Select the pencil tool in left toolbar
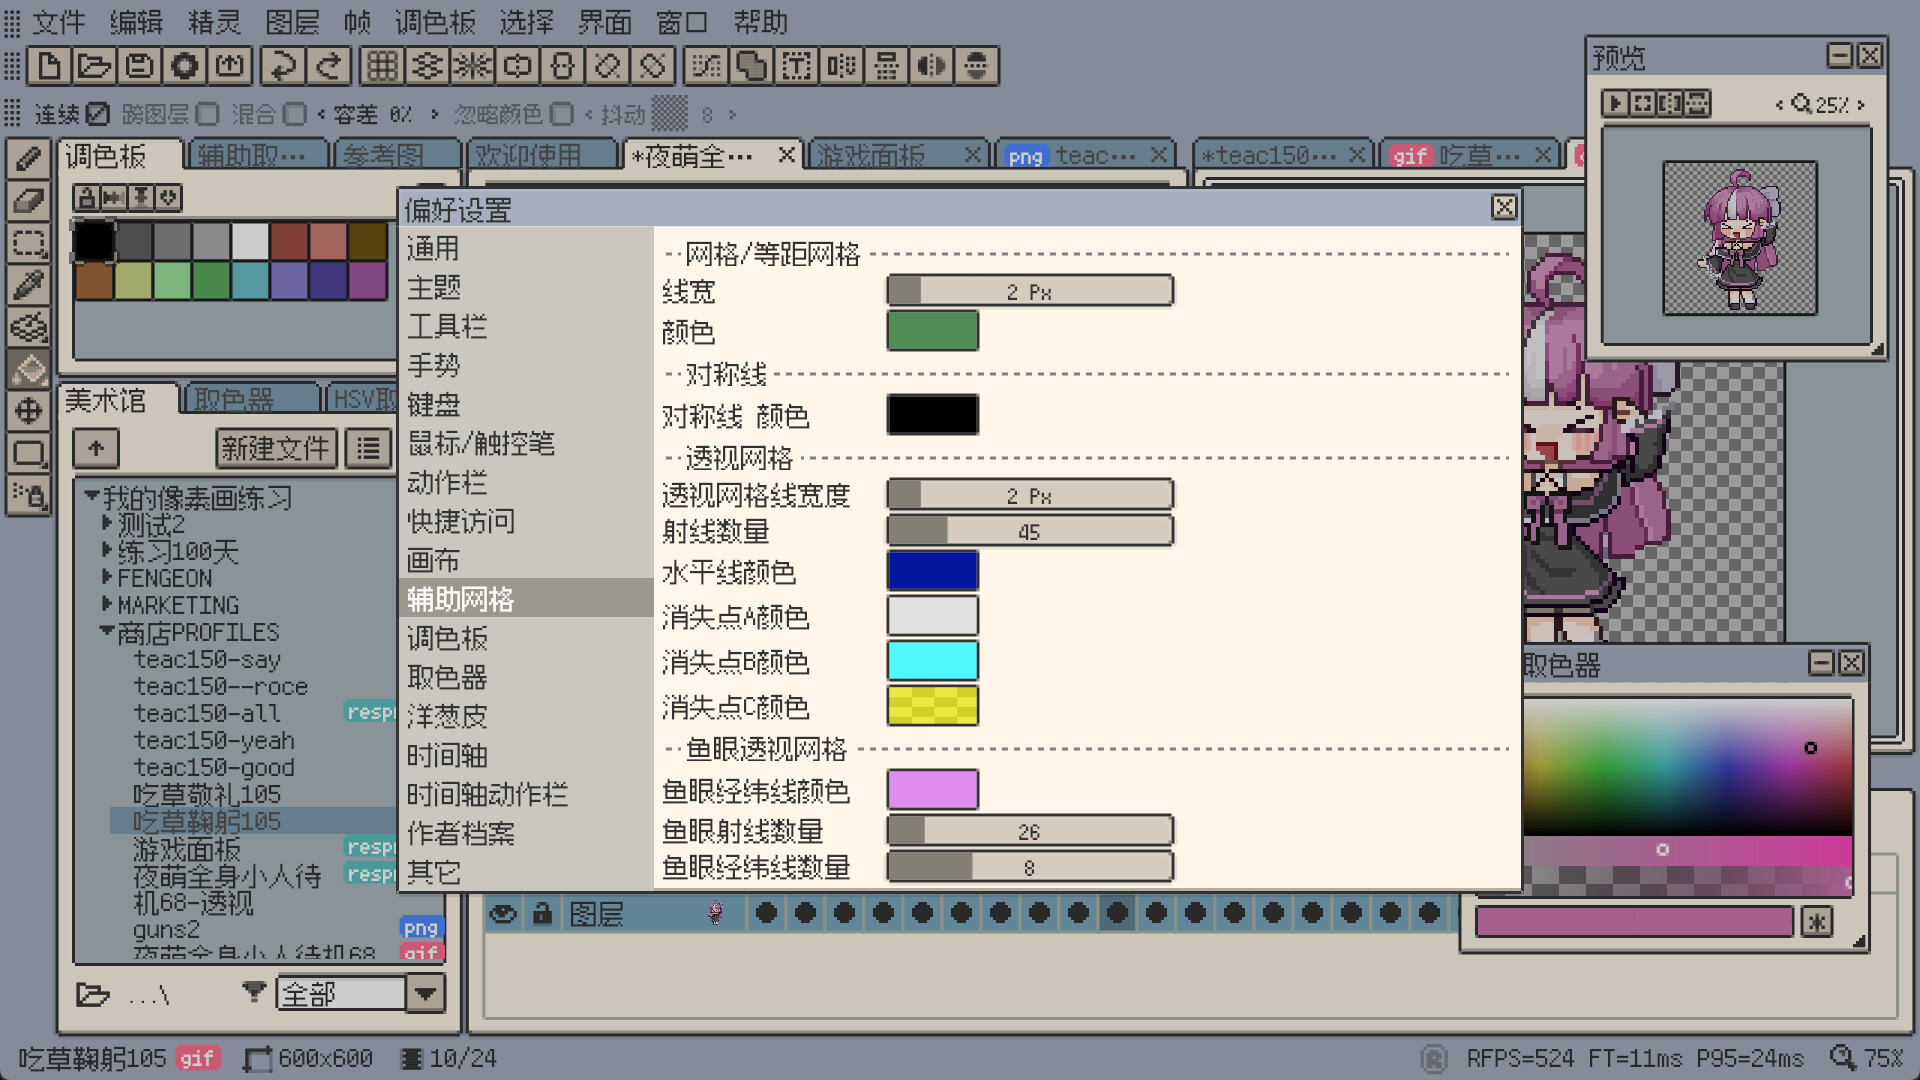 28,157
